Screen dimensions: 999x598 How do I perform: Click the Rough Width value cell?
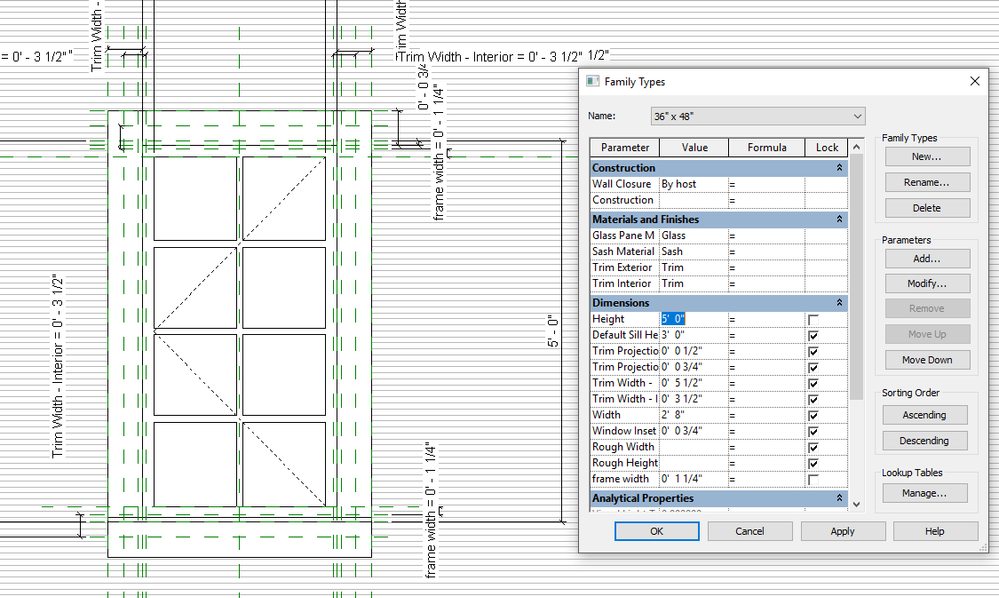click(x=693, y=447)
